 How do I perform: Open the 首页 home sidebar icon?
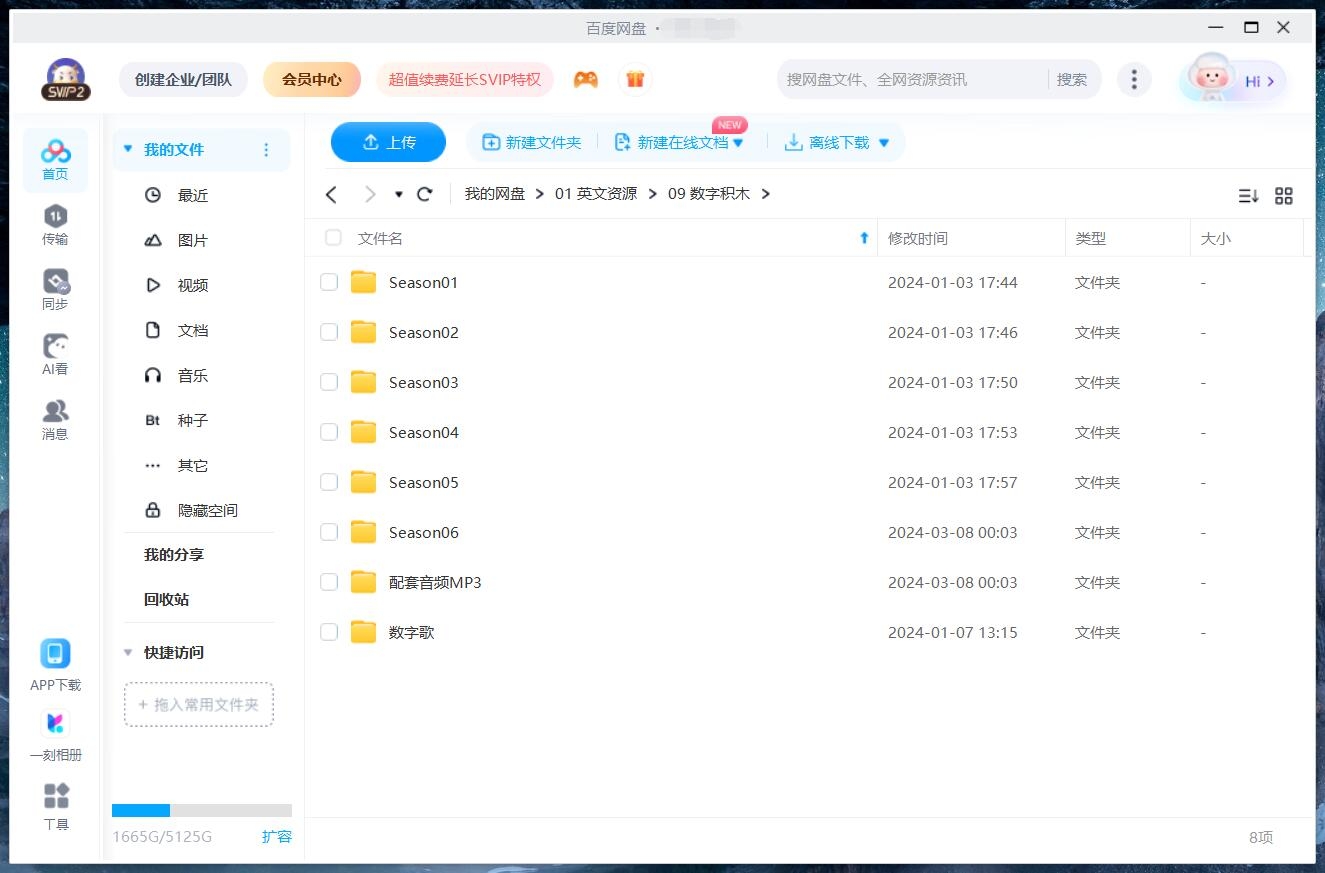55,160
